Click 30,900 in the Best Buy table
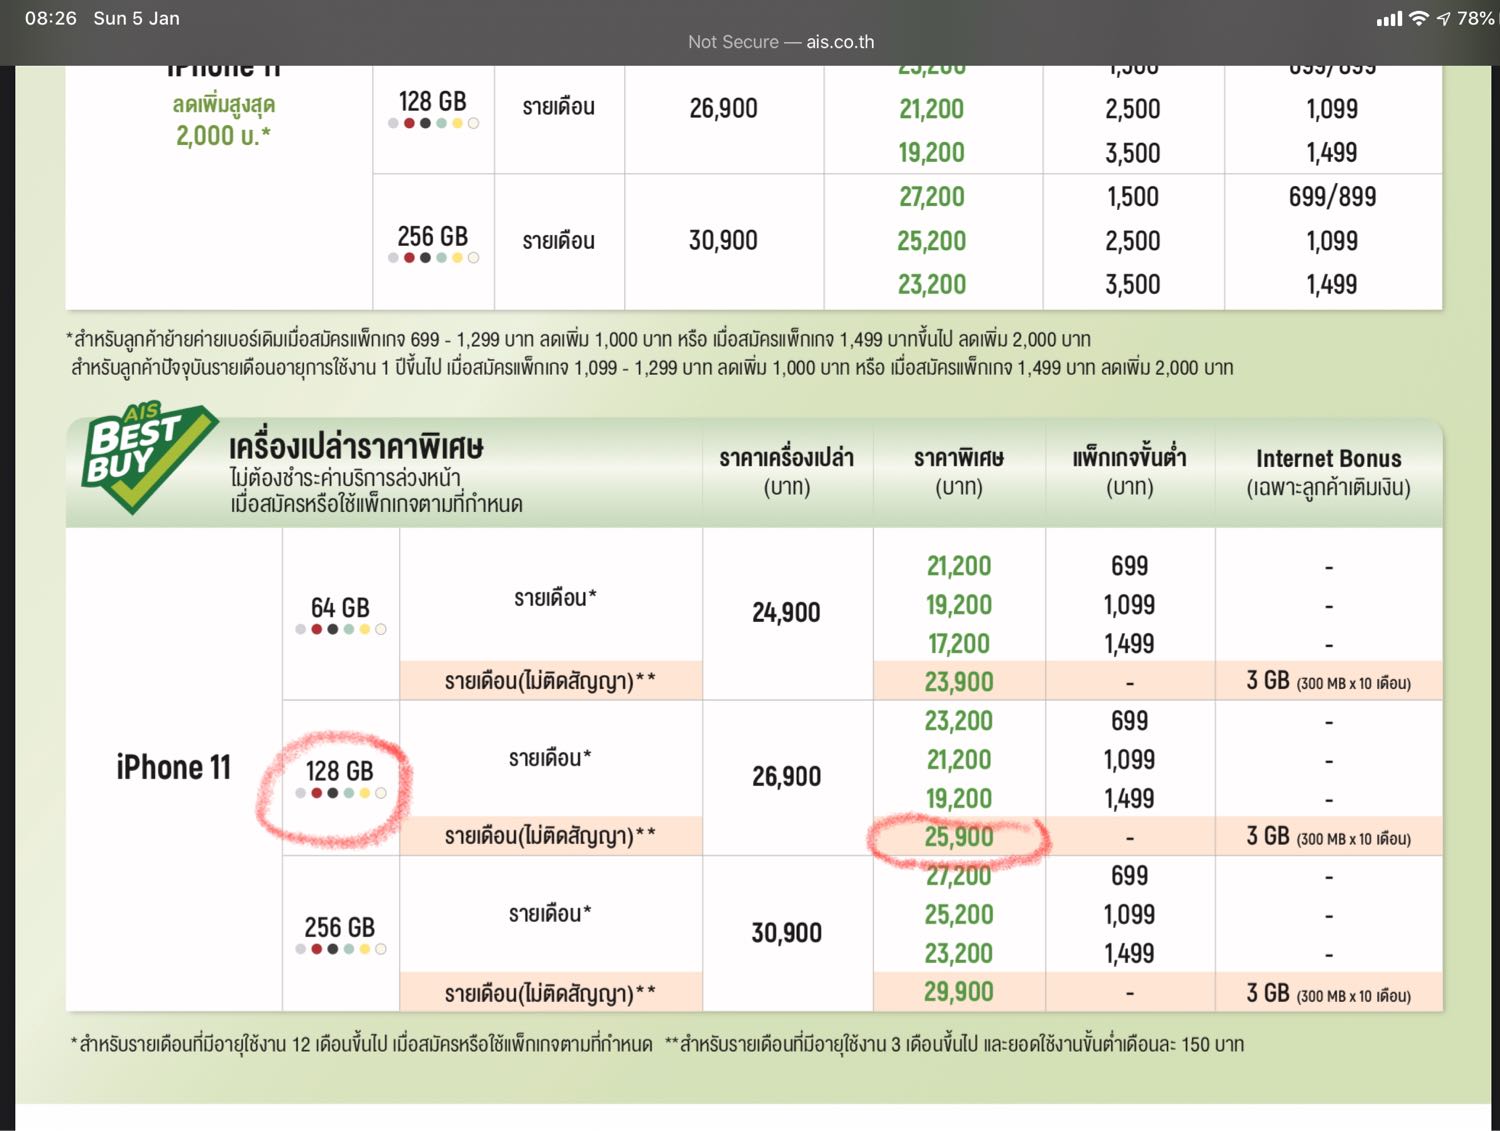 pos(786,933)
